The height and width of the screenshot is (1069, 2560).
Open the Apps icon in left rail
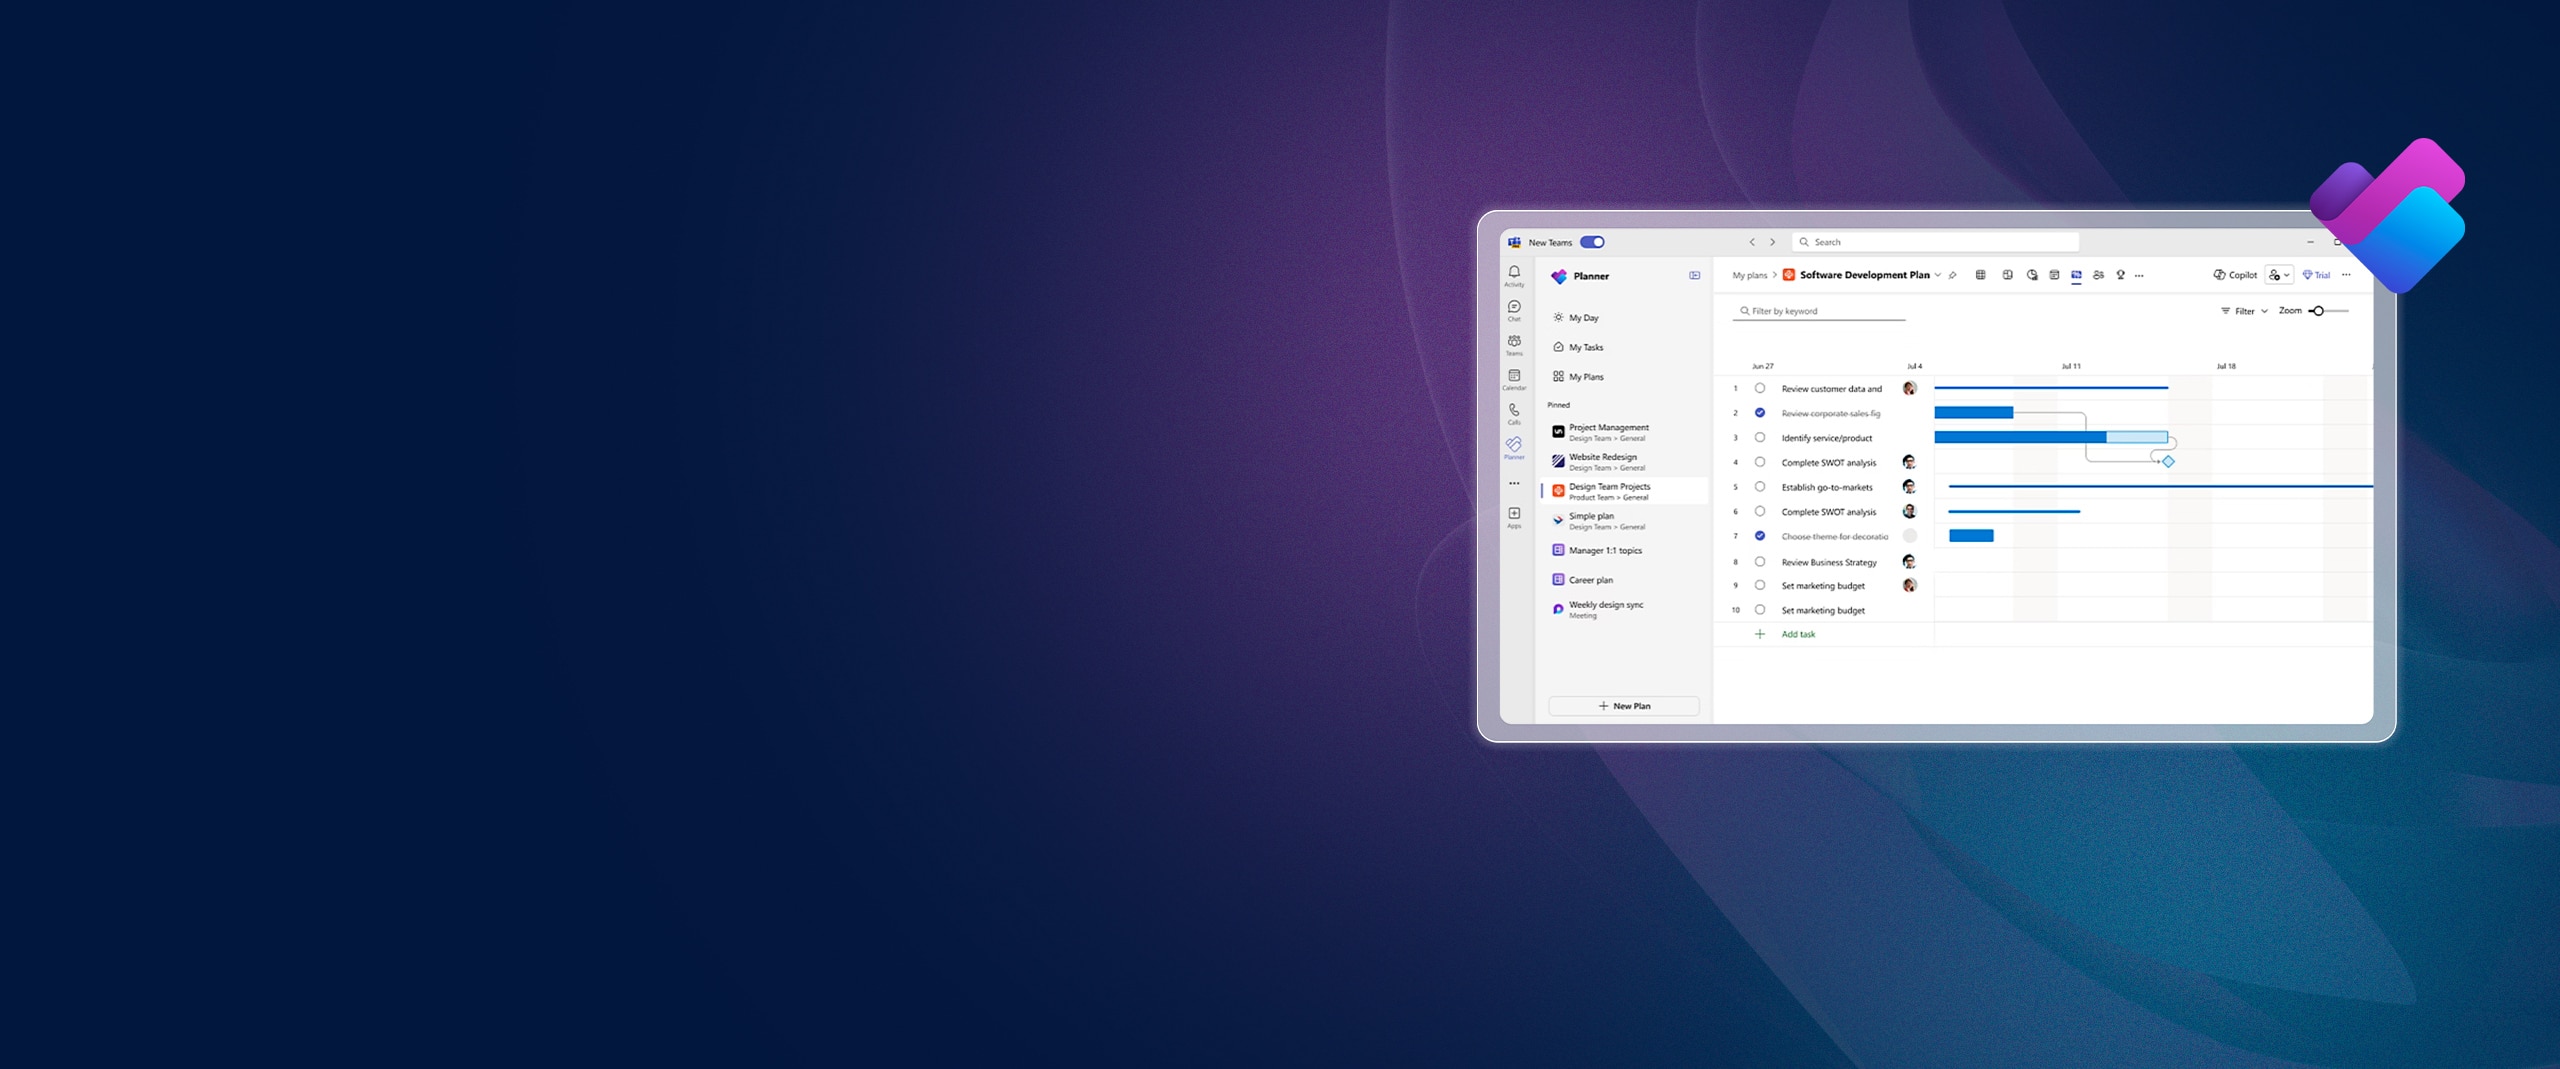[x=1514, y=515]
